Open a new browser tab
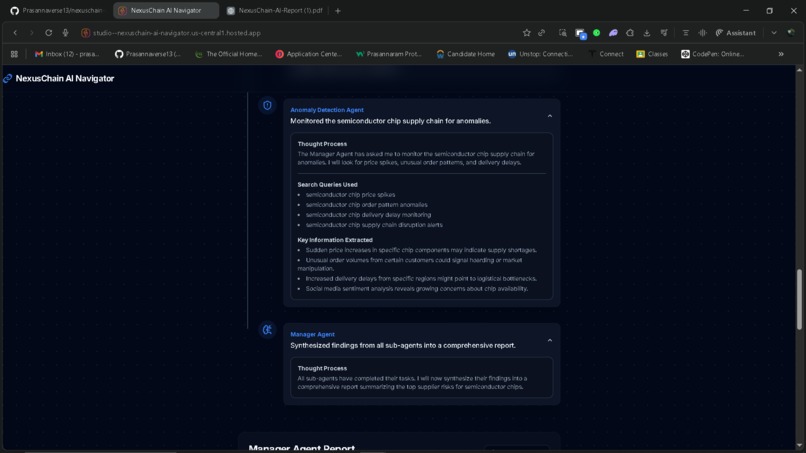Viewport: 806px width, 453px height. pyautogui.click(x=338, y=11)
